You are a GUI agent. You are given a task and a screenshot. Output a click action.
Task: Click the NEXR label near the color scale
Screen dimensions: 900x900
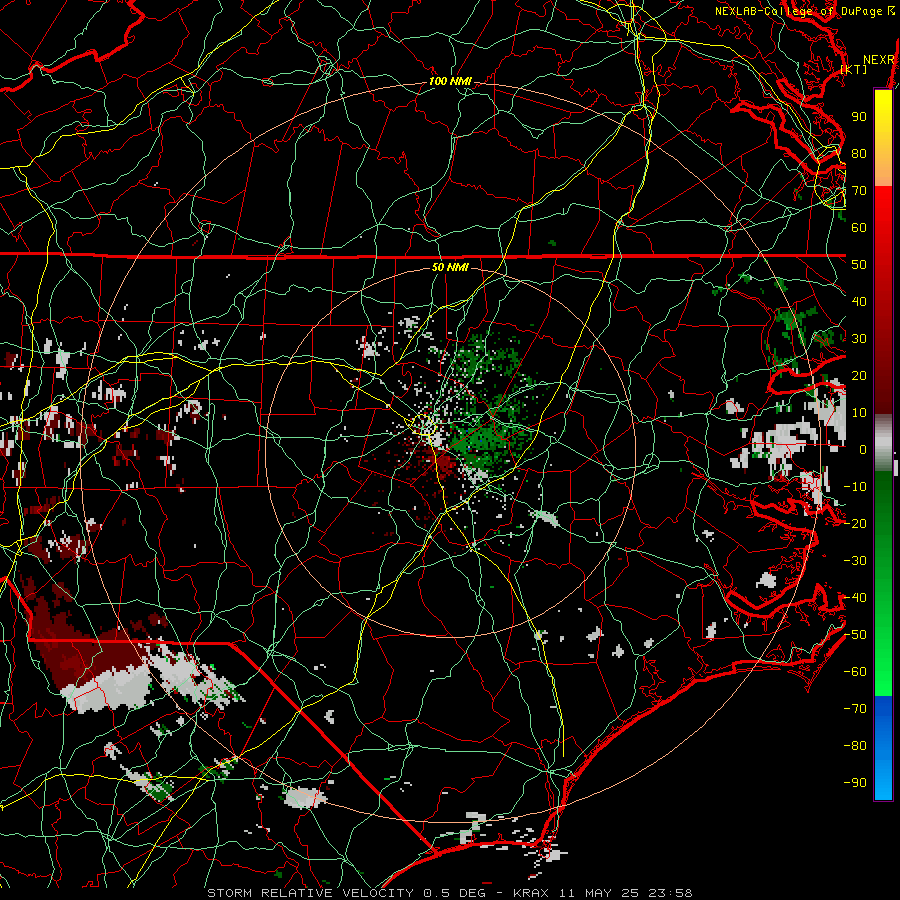[x=879, y=60]
